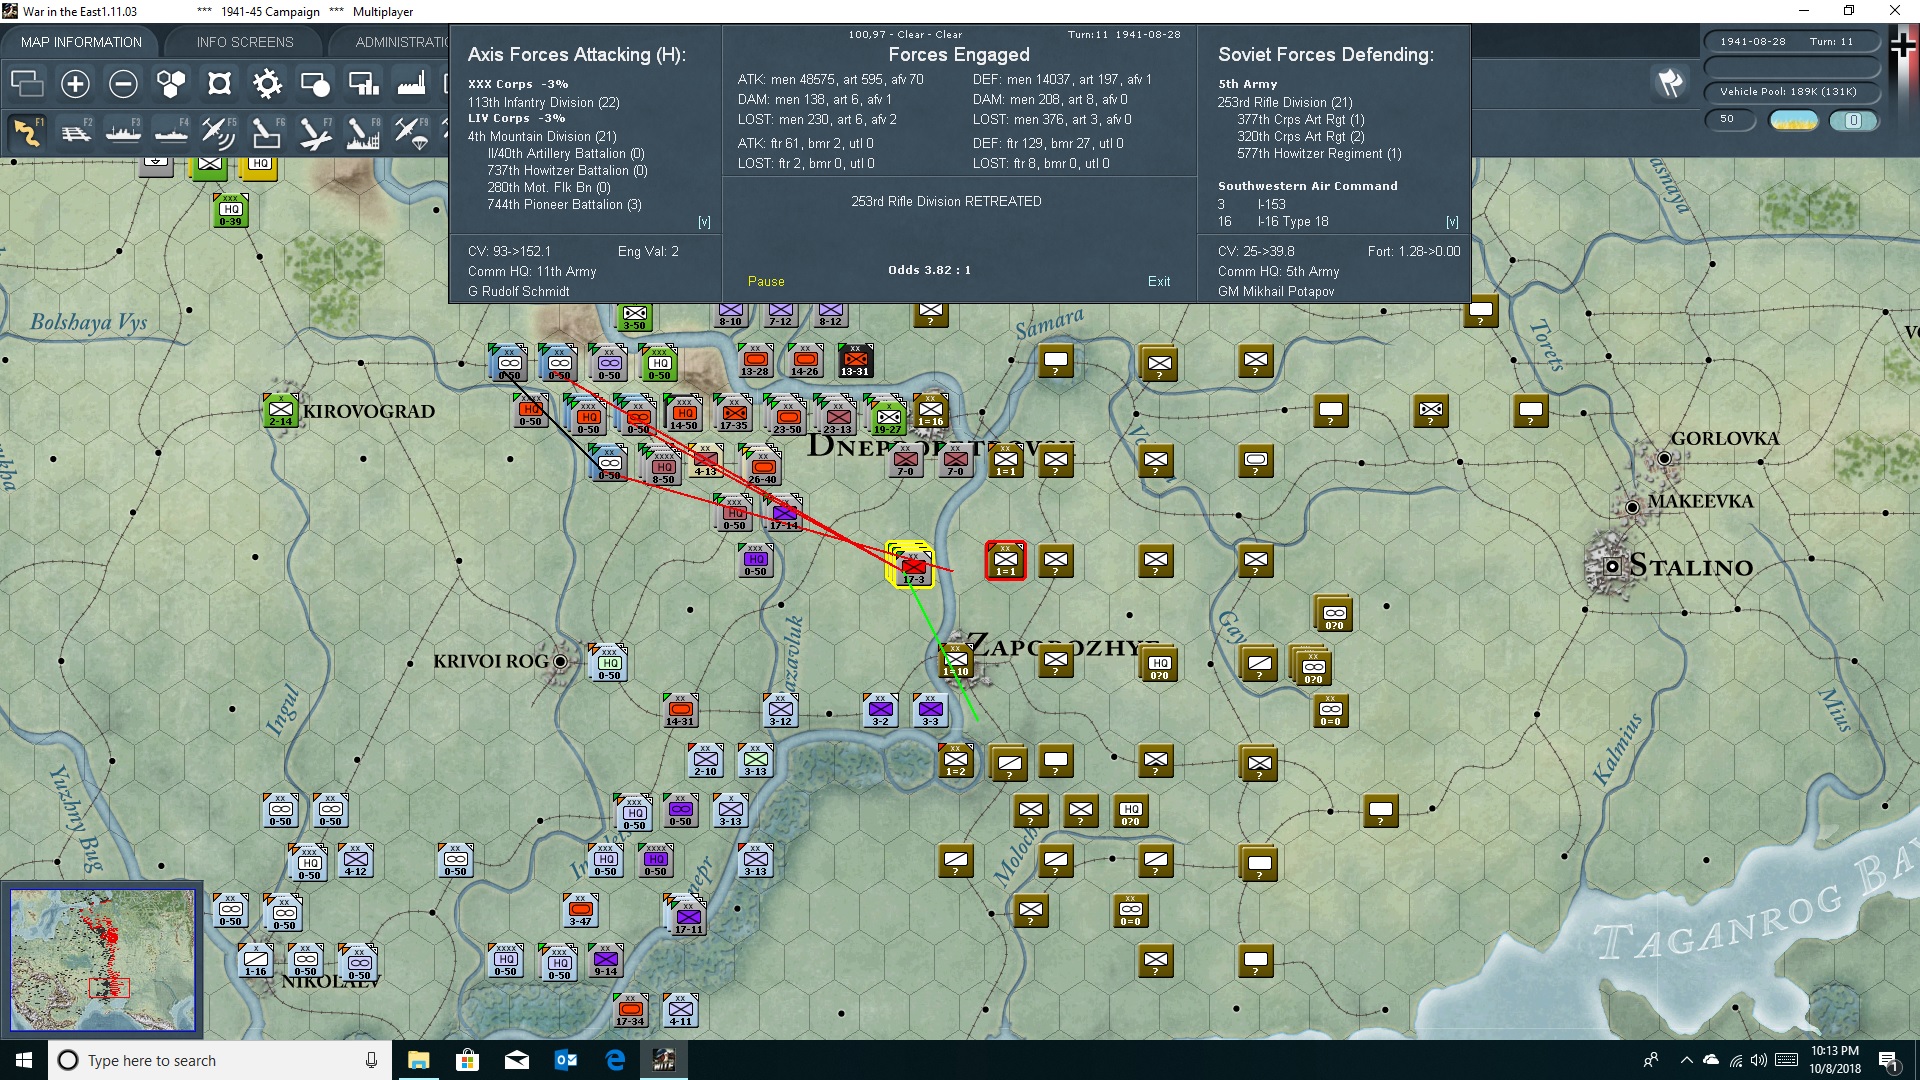Viewport: 1920px width, 1080px height.
Task: Toggle the factory locations icon
Action: (x=411, y=84)
